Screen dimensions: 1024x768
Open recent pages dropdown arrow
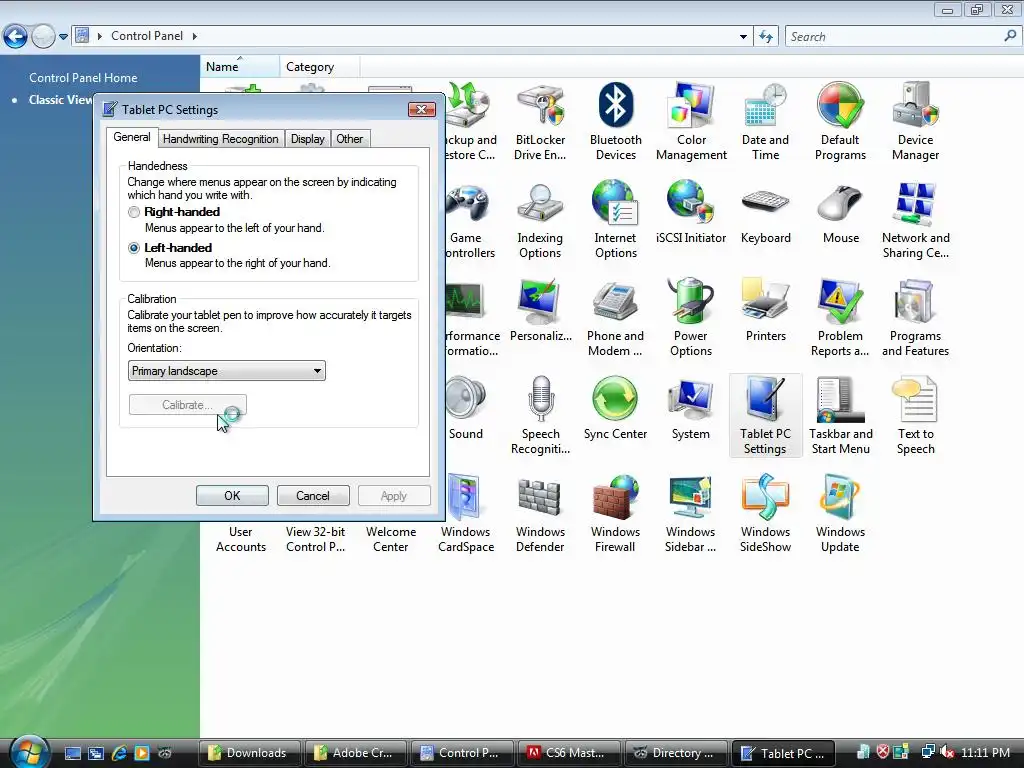point(63,37)
